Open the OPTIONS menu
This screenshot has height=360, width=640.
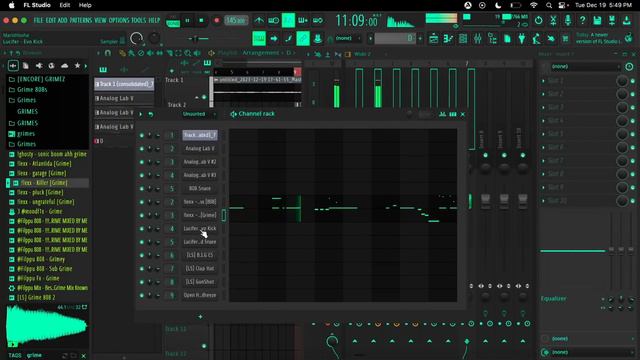coord(119,20)
